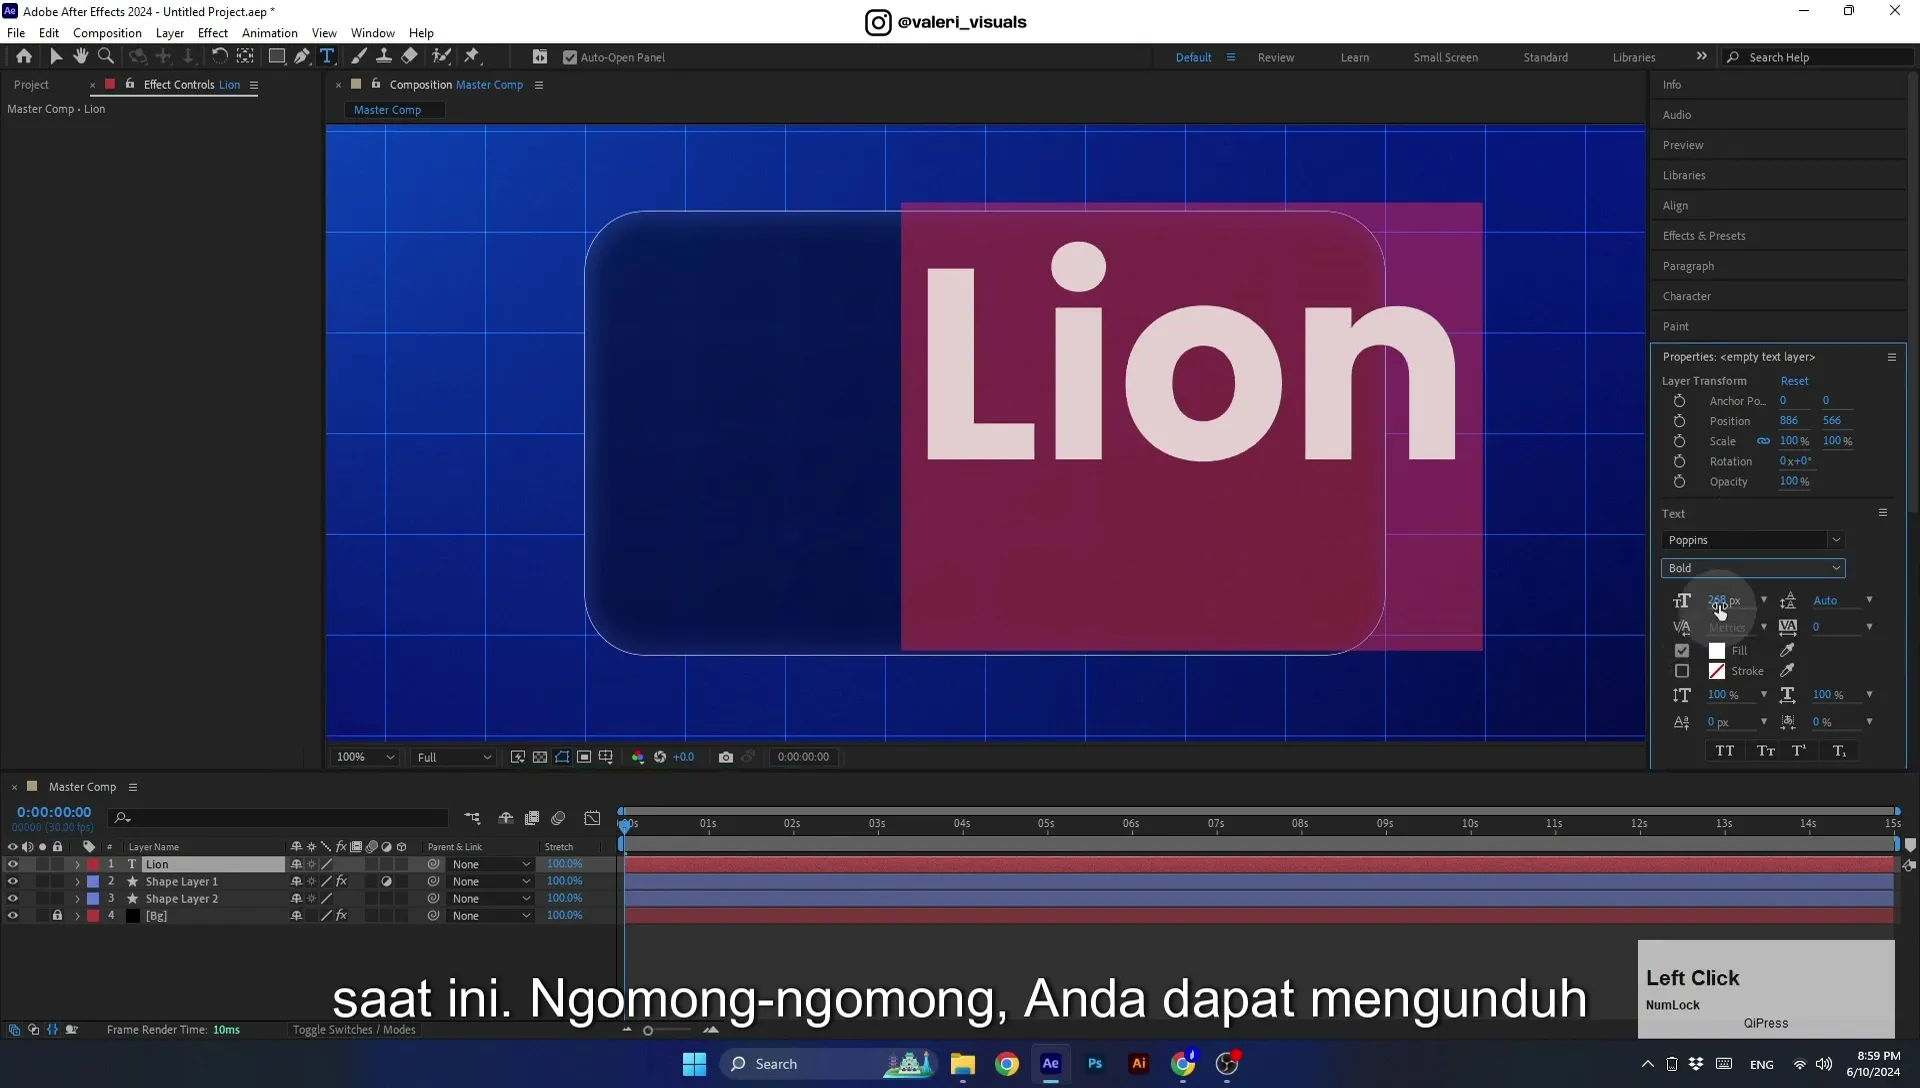Open the 100% magnification dropdown
Viewport: 1920px width, 1088px height.
[365, 757]
